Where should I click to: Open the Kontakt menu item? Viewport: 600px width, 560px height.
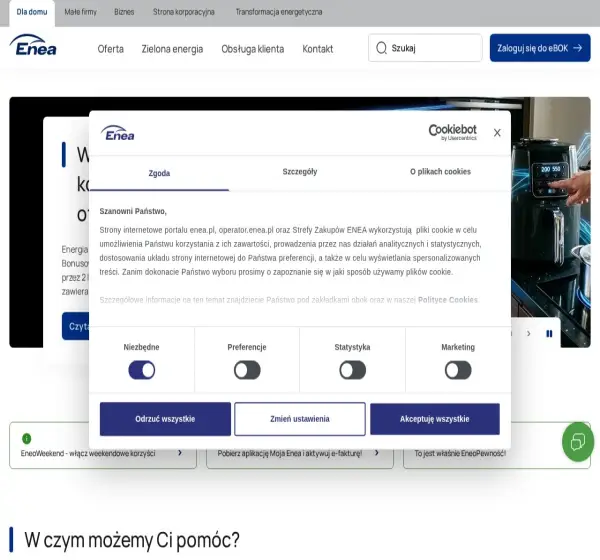point(318,49)
